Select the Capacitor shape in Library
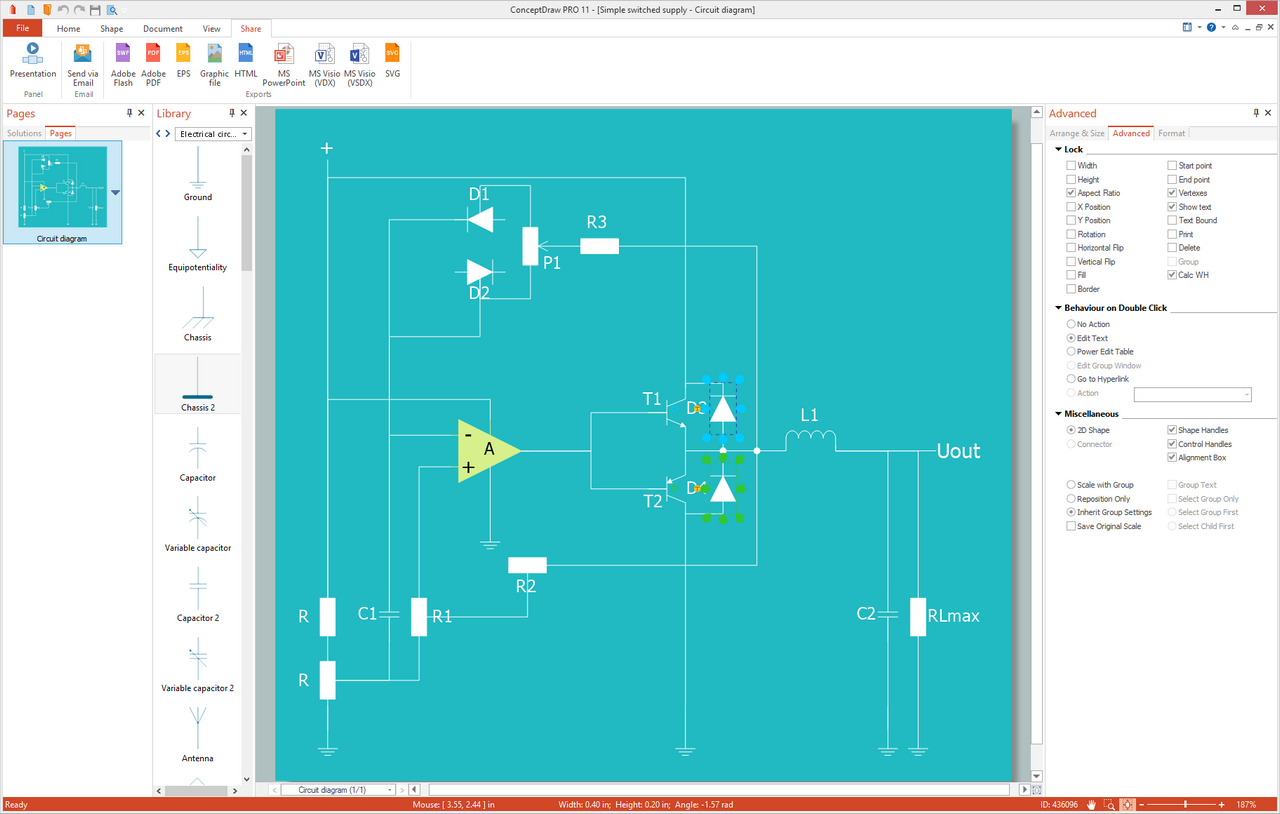Screen dimensions: 1280x814 [x=198, y=455]
